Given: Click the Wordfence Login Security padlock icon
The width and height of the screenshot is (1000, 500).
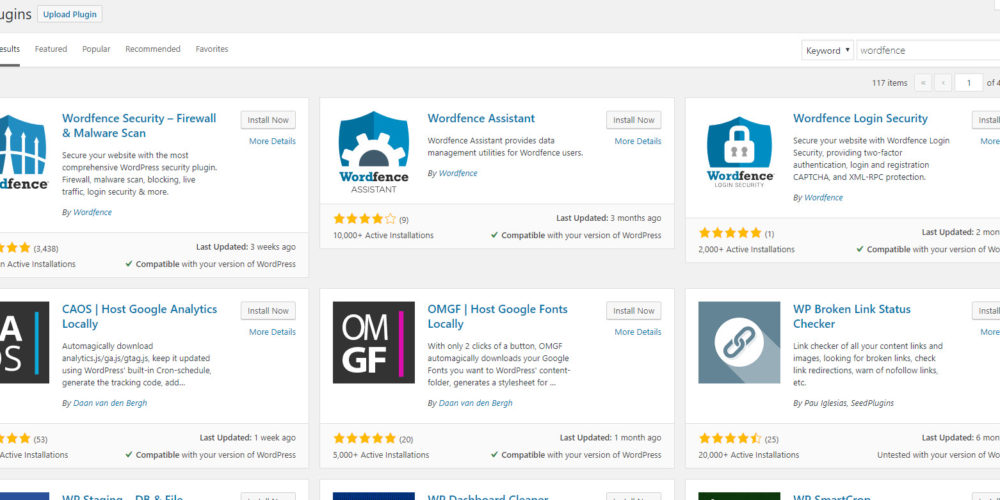Looking at the screenshot, I should click(739, 152).
